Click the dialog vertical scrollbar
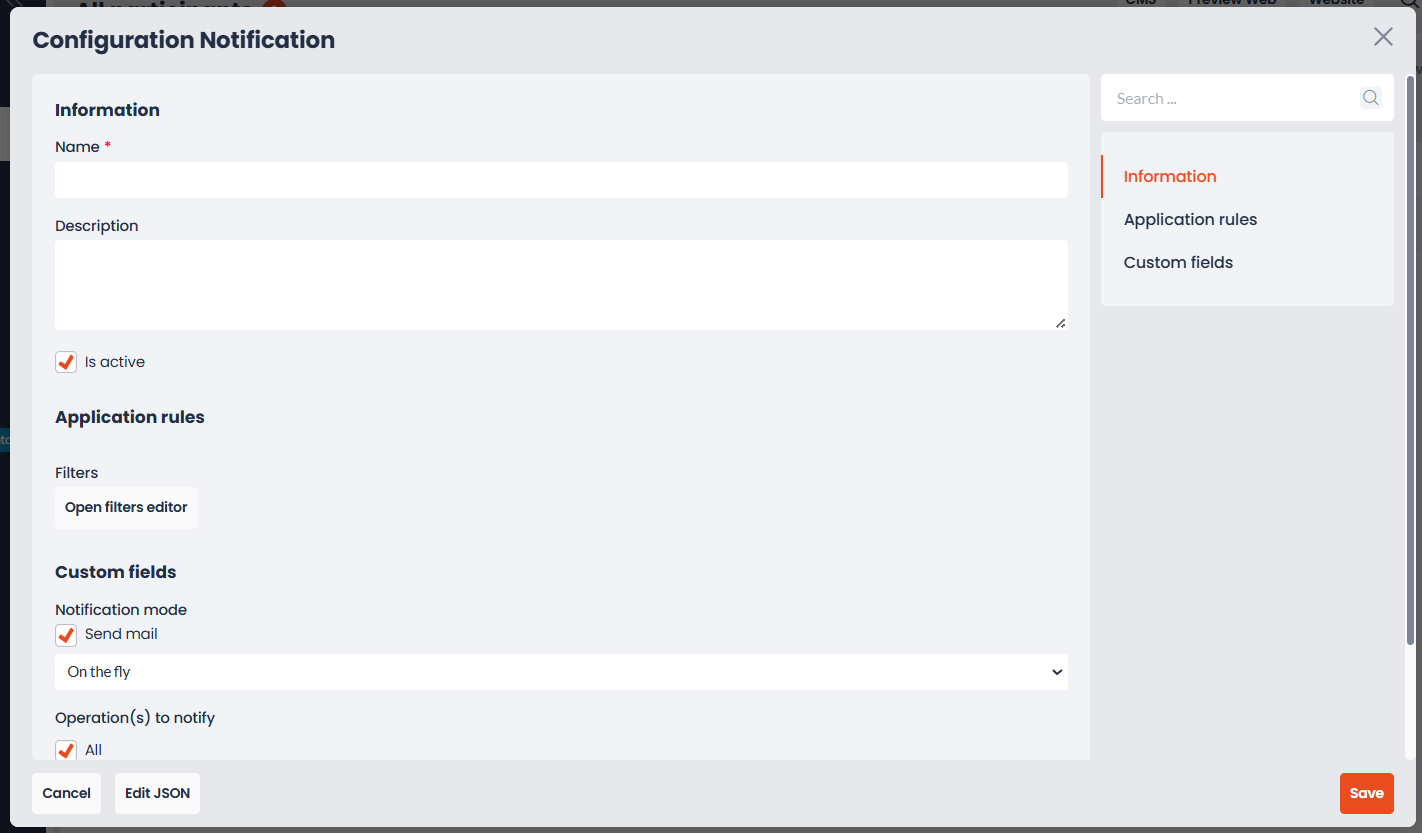Screen dimensions: 1422x833 (x=1410, y=360)
